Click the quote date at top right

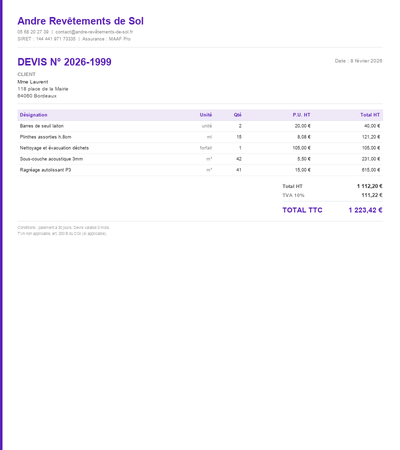coord(358,61)
